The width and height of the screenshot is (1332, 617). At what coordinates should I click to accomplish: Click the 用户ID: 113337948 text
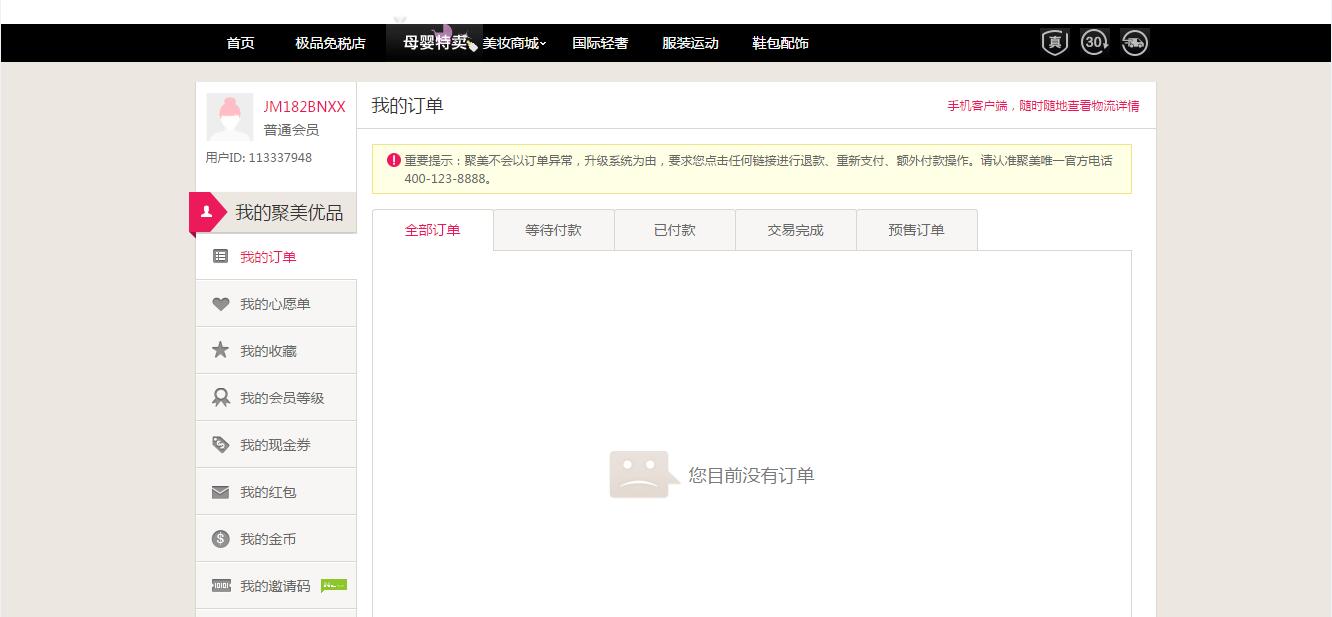(x=259, y=158)
